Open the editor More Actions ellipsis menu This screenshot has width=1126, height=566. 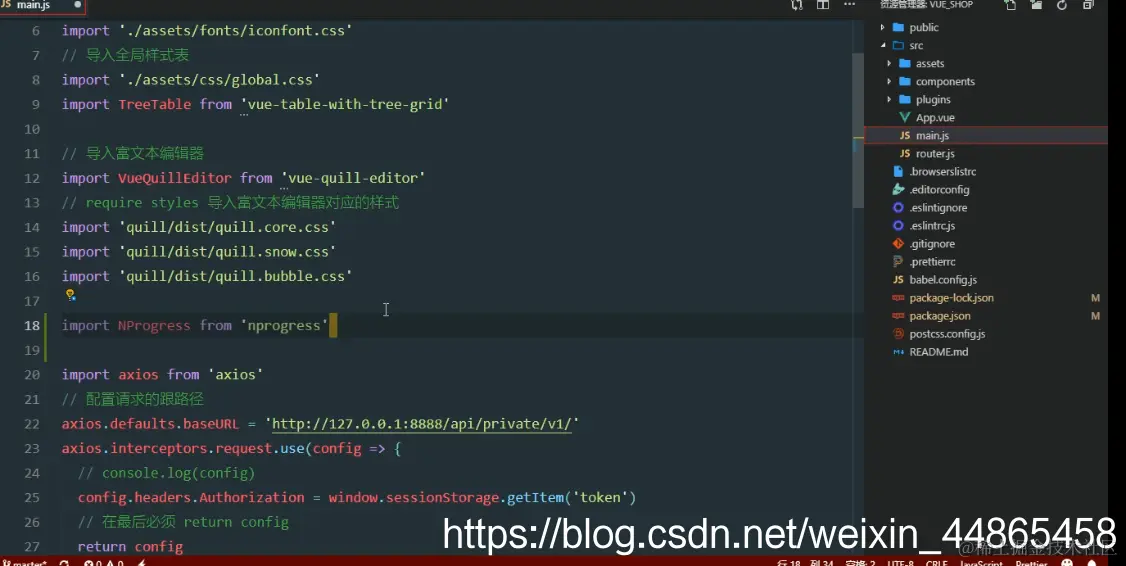click(x=850, y=4)
